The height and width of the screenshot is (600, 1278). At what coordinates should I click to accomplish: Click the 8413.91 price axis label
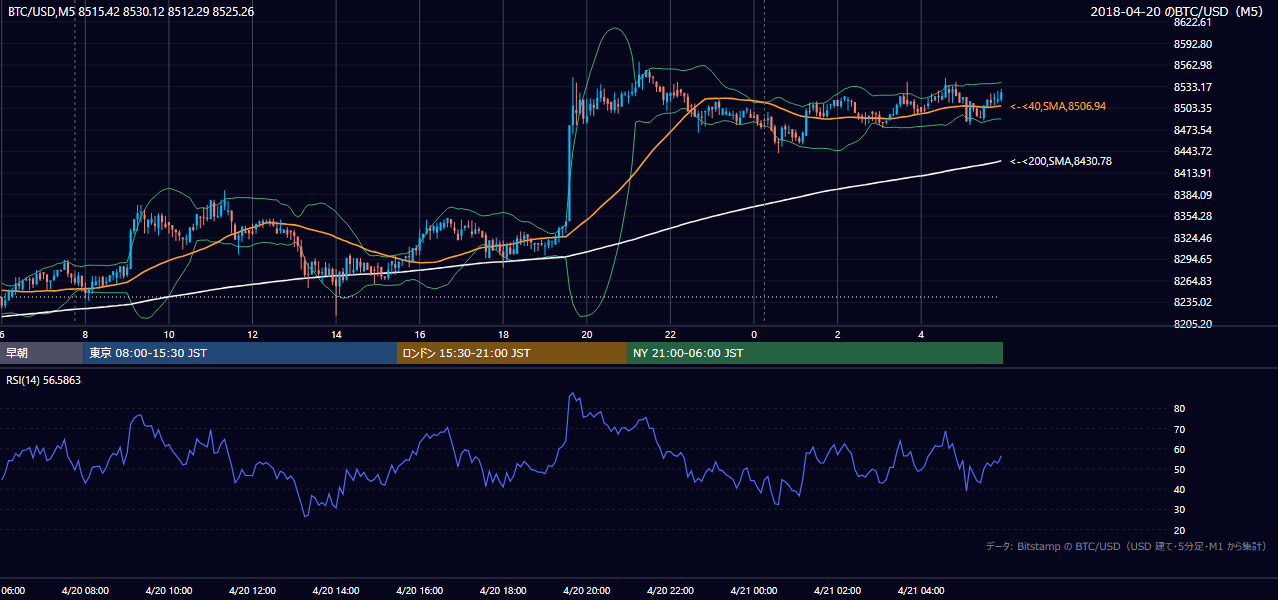tap(1193, 173)
